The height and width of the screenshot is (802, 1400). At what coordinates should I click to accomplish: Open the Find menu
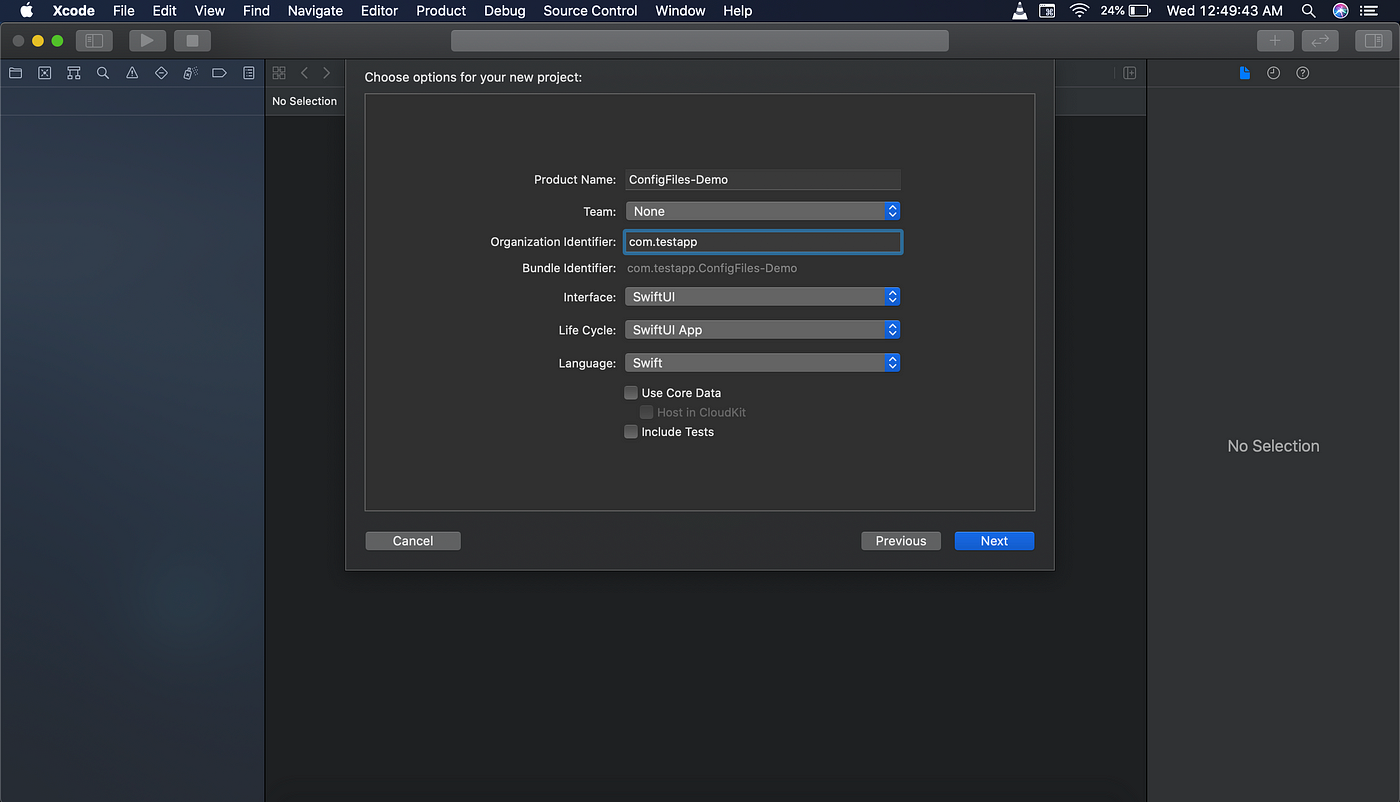click(x=256, y=11)
